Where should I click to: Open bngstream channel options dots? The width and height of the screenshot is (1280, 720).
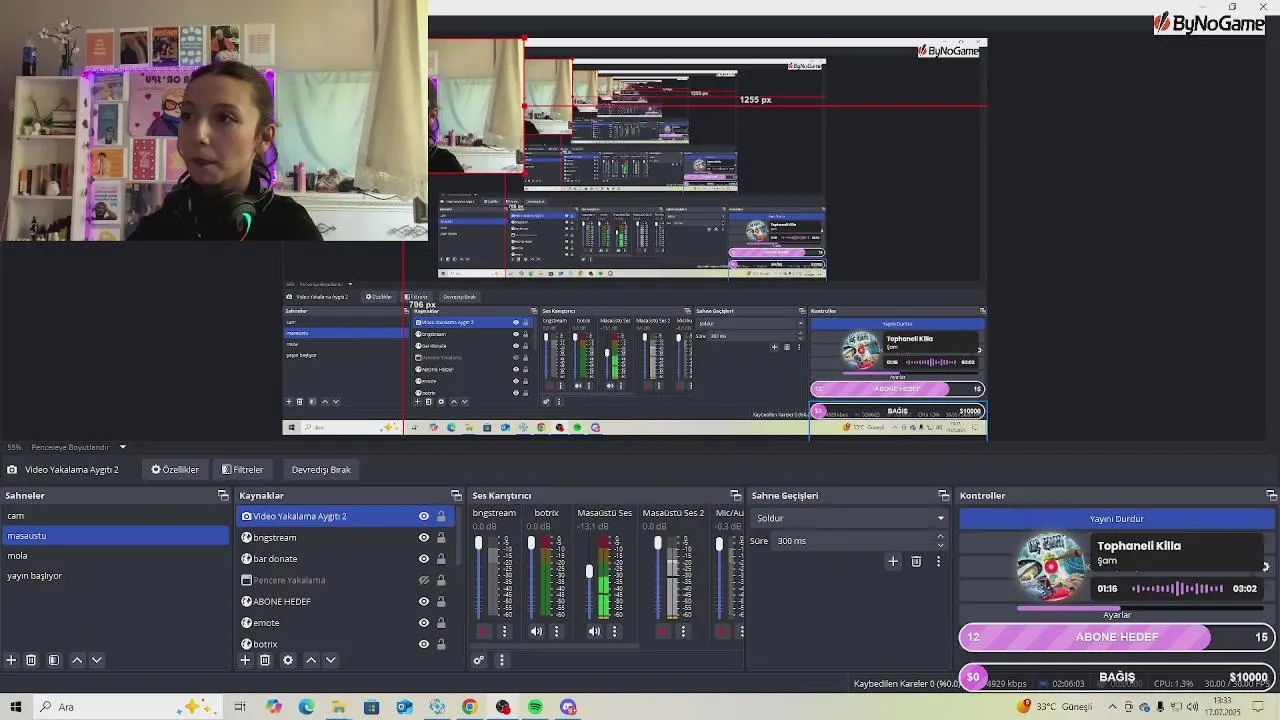pyautogui.click(x=504, y=631)
